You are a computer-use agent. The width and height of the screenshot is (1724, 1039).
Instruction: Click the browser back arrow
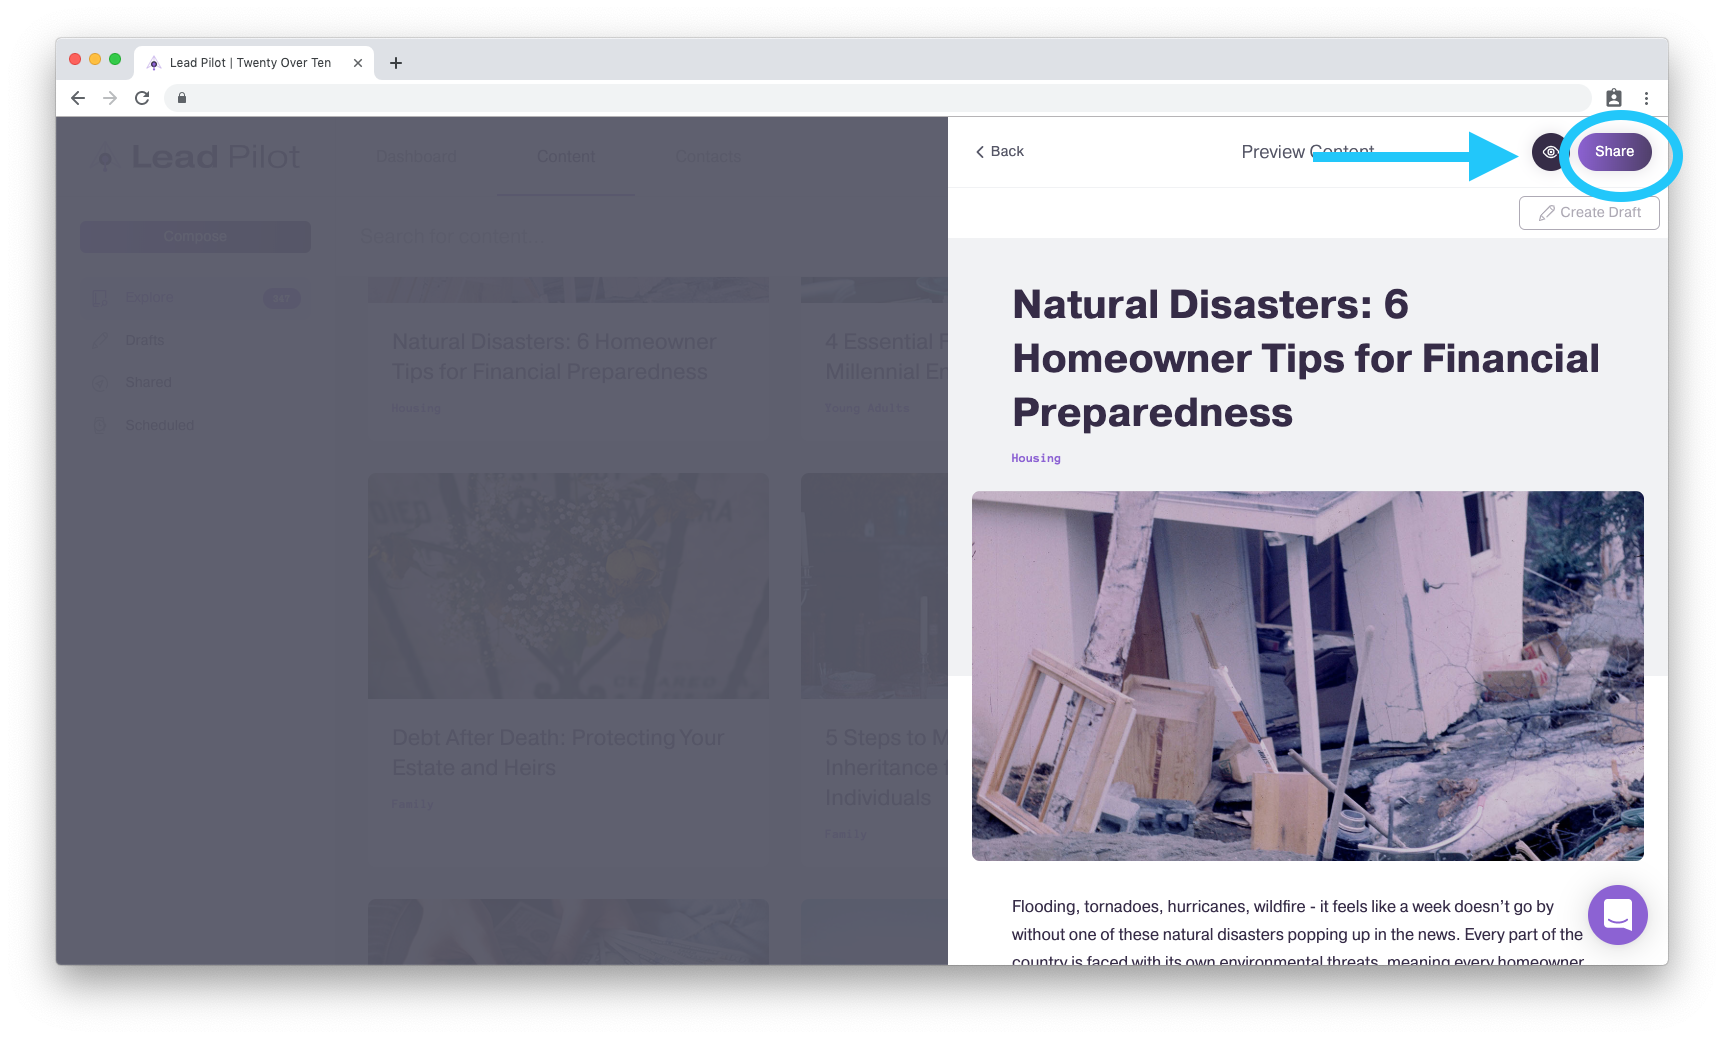click(x=78, y=98)
